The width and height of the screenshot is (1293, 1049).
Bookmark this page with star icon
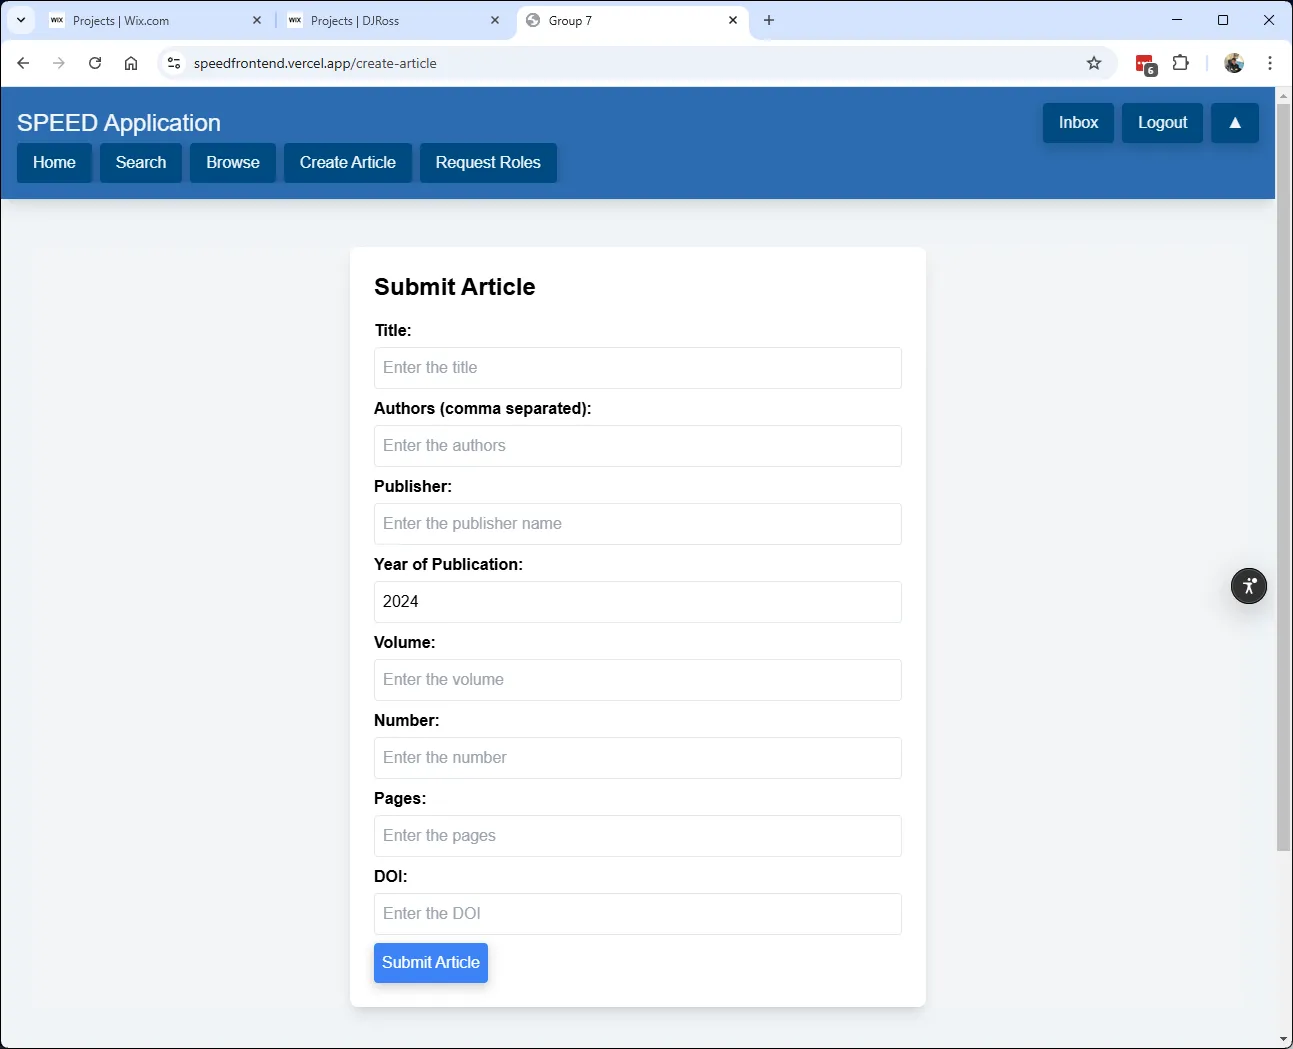click(x=1094, y=63)
